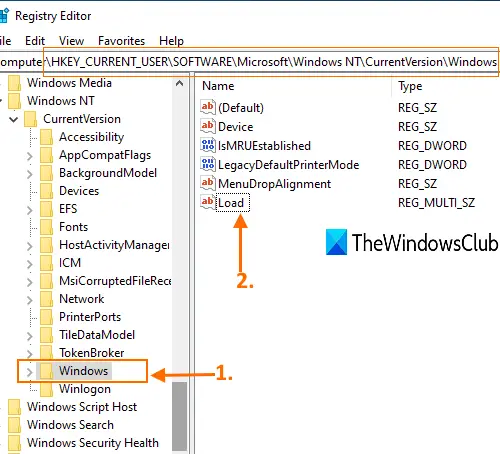Select the MenuDropAlignment value name

pos(274,184)
